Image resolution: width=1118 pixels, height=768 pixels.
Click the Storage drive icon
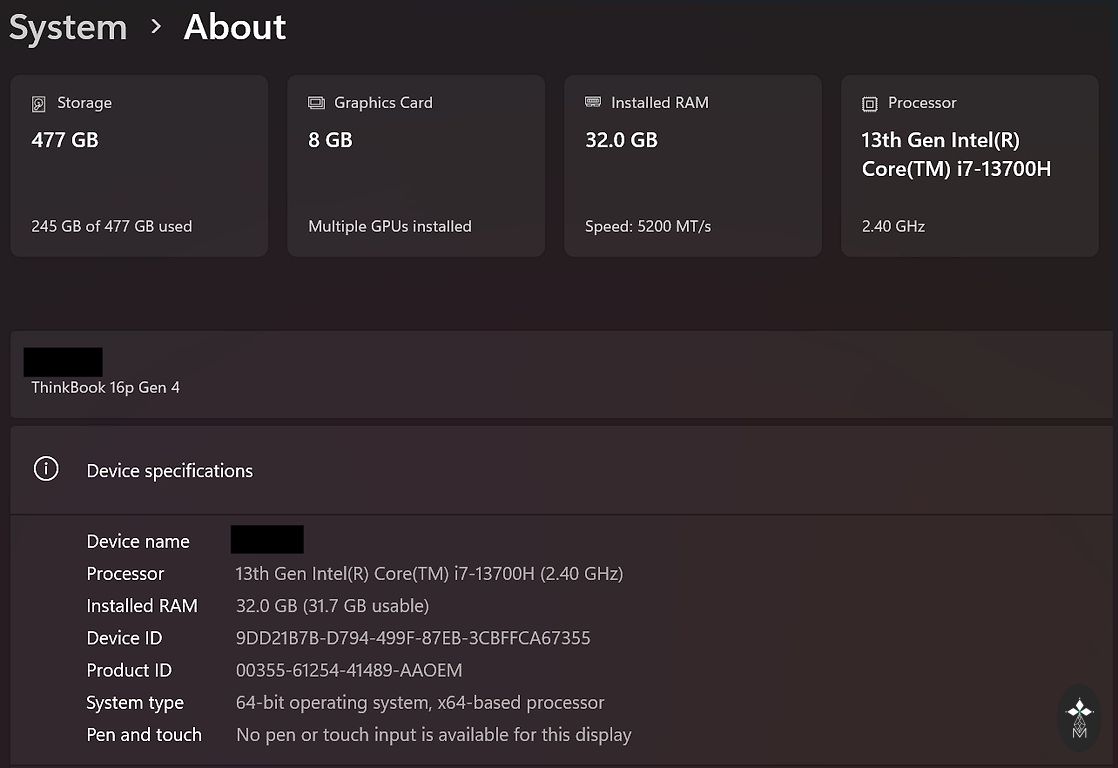(39, 103)
